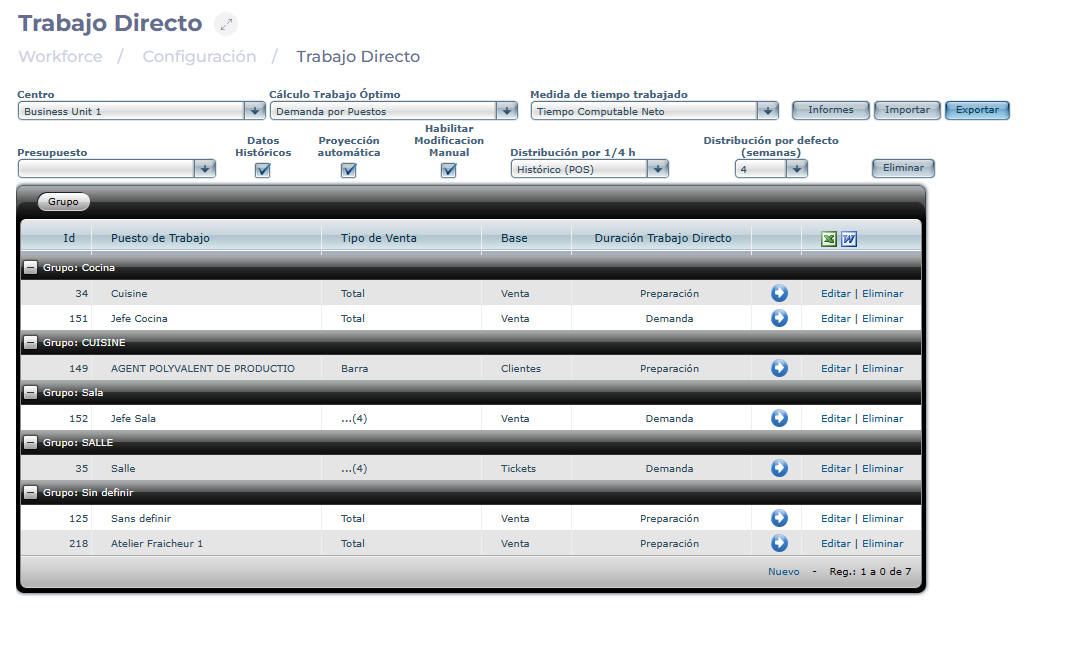Open blue arrow icon for Jefe Cocina row
This screenshot has height=660, width=1092.
(x=779, y=318)
